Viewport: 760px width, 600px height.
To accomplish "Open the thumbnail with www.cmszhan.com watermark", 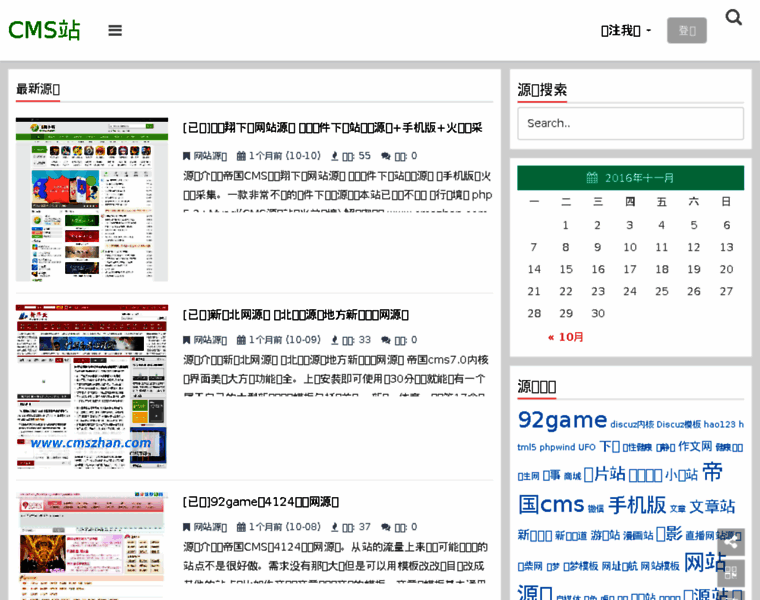I will coord(92,386).
